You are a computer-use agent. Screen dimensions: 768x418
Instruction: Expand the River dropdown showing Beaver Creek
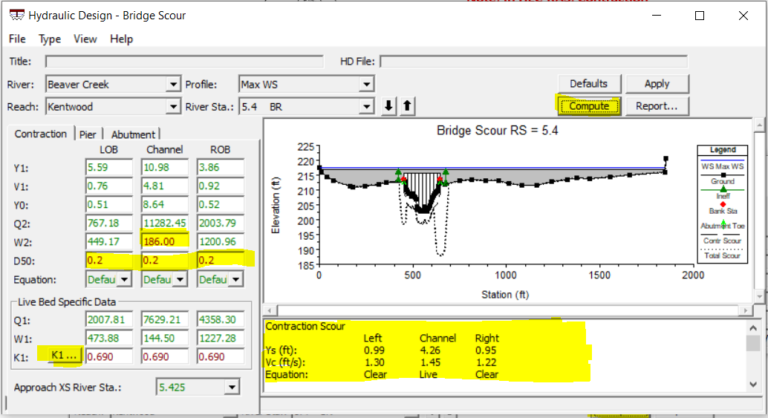(172, 84)
